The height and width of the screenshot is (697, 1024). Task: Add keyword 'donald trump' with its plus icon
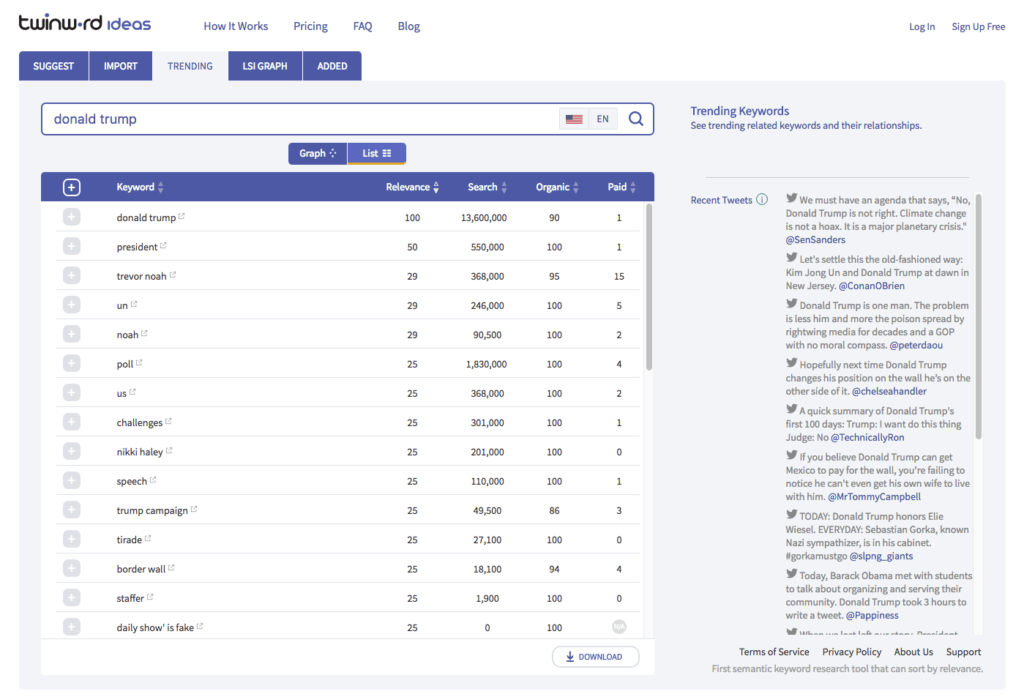coord(71,217)
